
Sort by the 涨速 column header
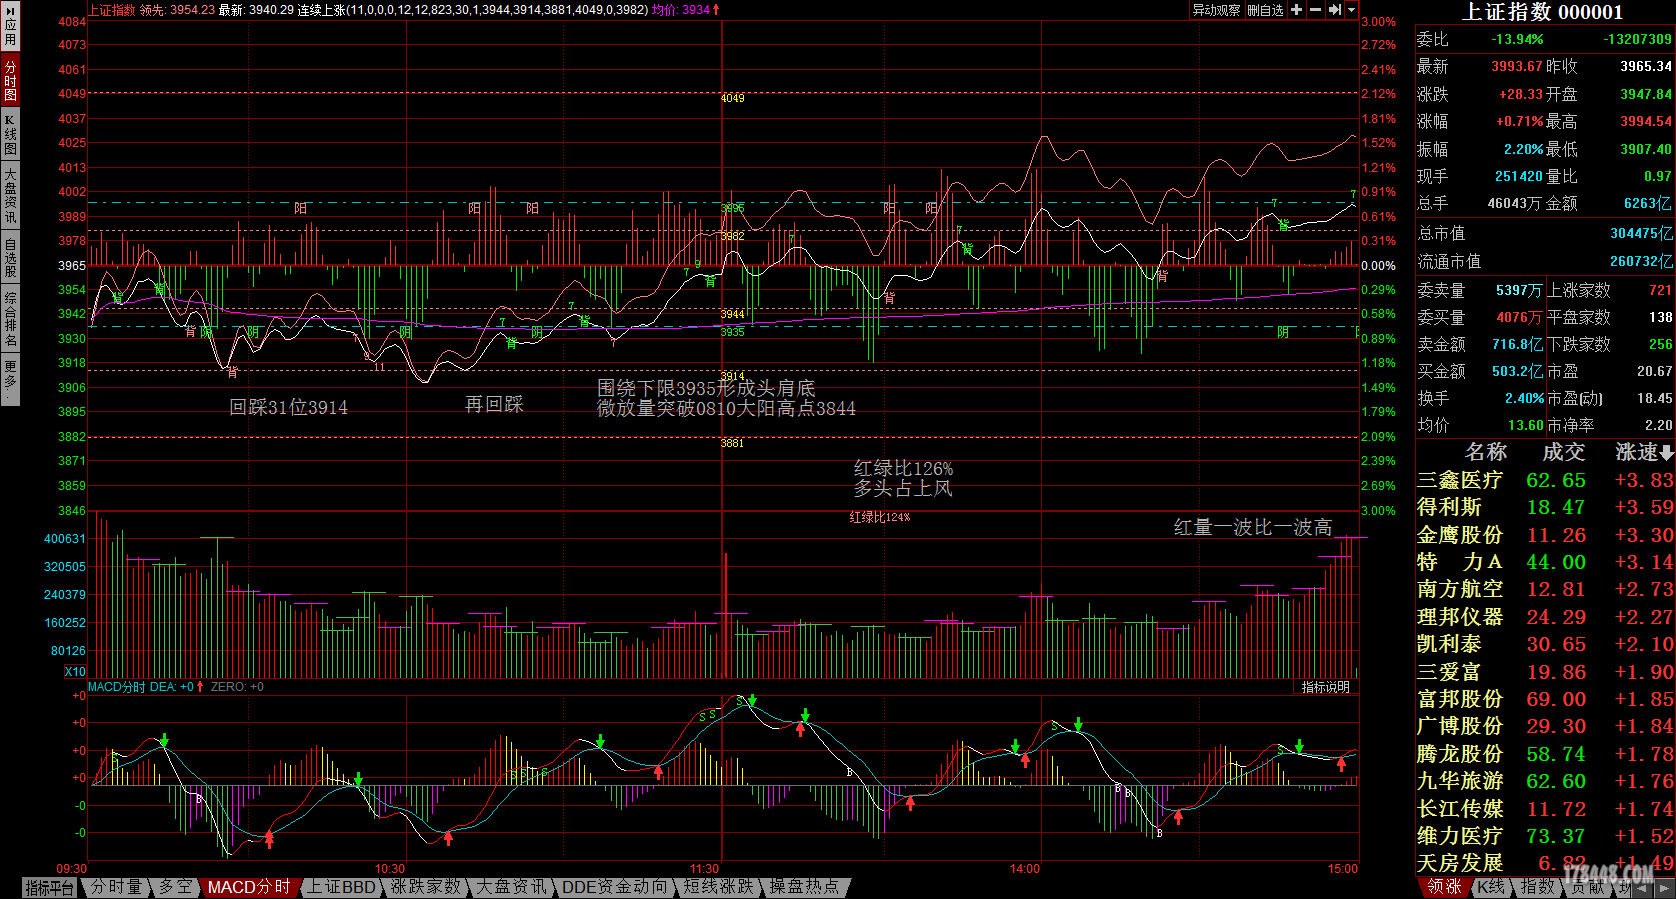1644,452
